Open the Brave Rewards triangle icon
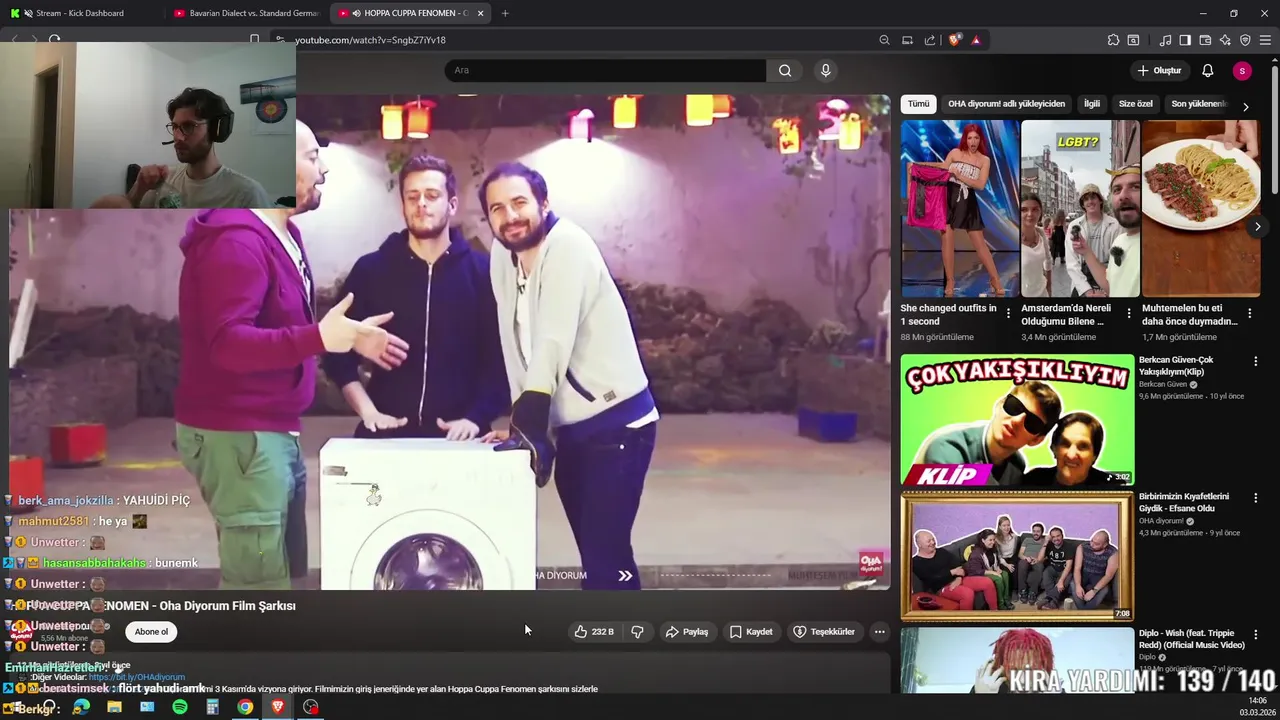Screen dimensions: 1280x720 976,40
